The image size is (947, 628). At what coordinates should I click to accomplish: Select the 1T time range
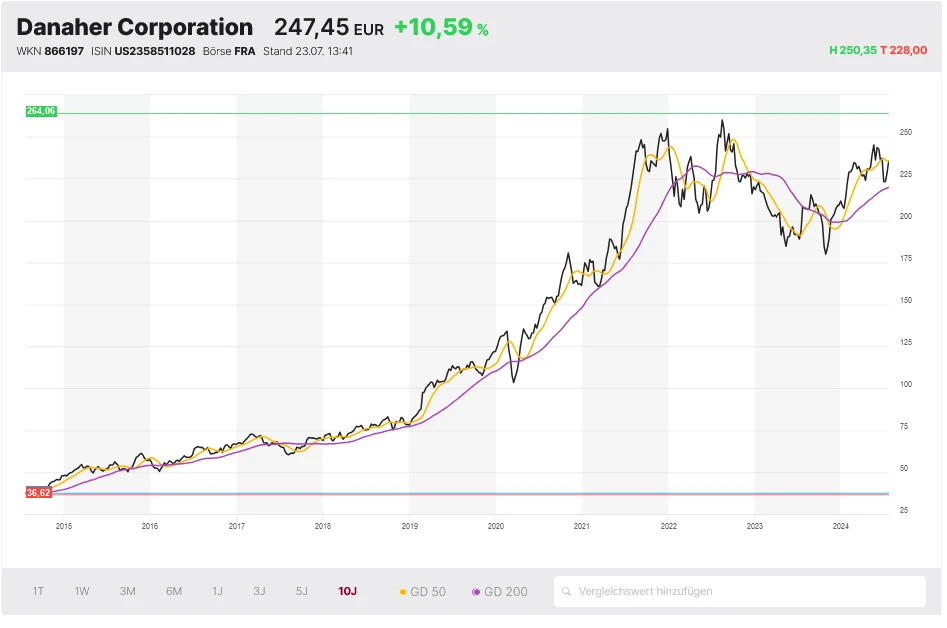38,592
